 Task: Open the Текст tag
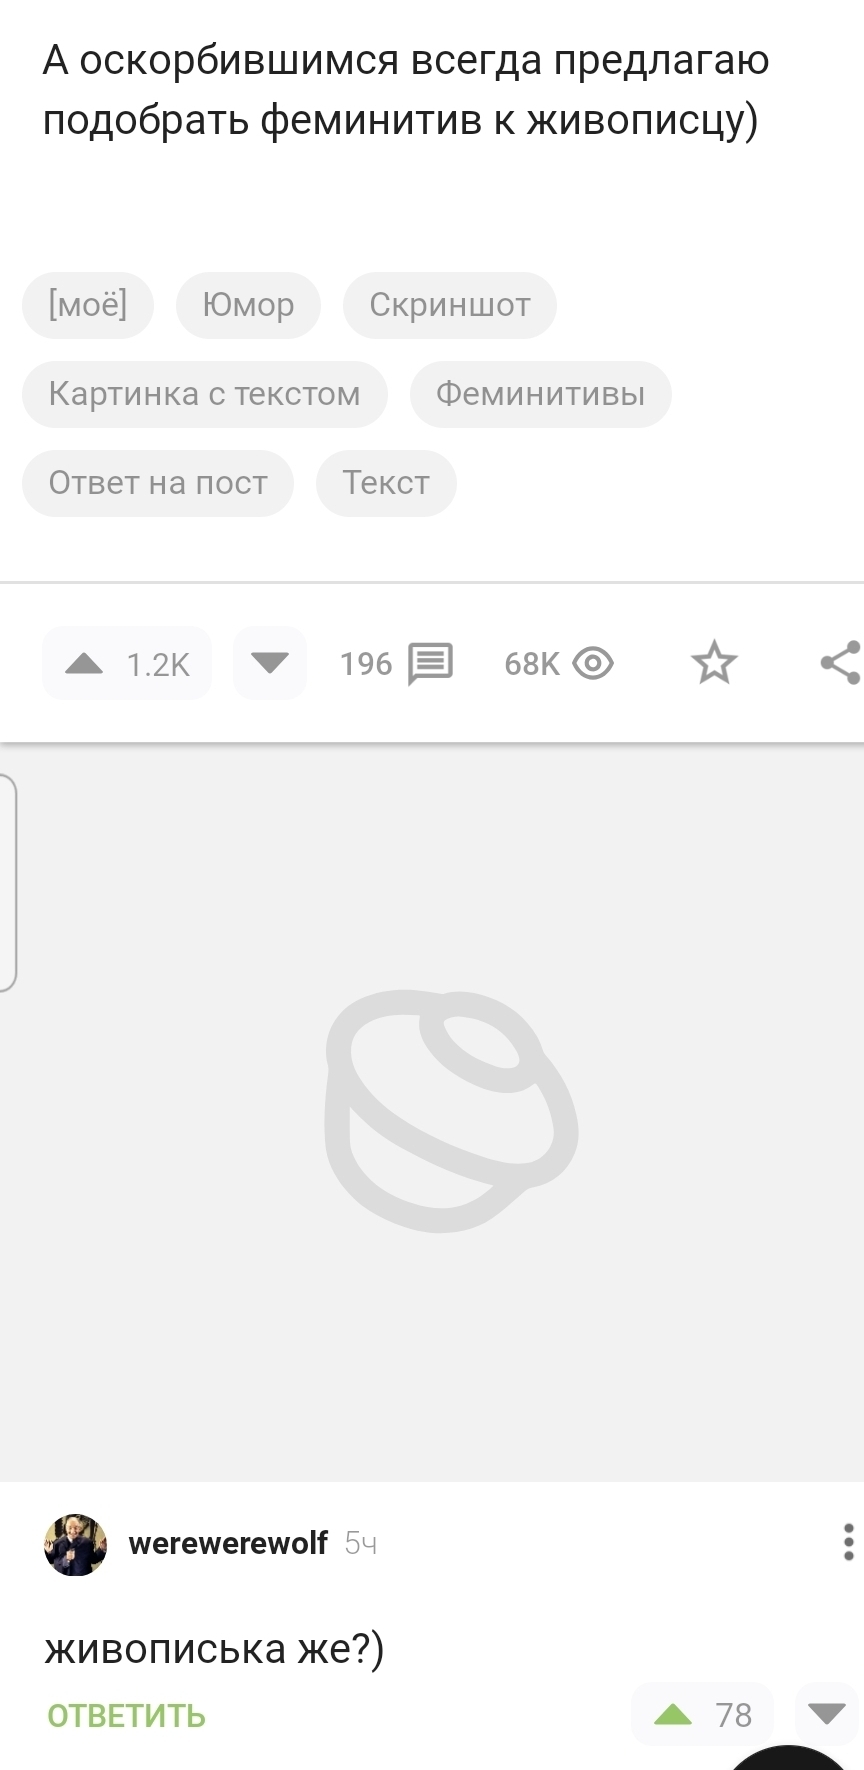pyautogui.click(x=386, y=483)
